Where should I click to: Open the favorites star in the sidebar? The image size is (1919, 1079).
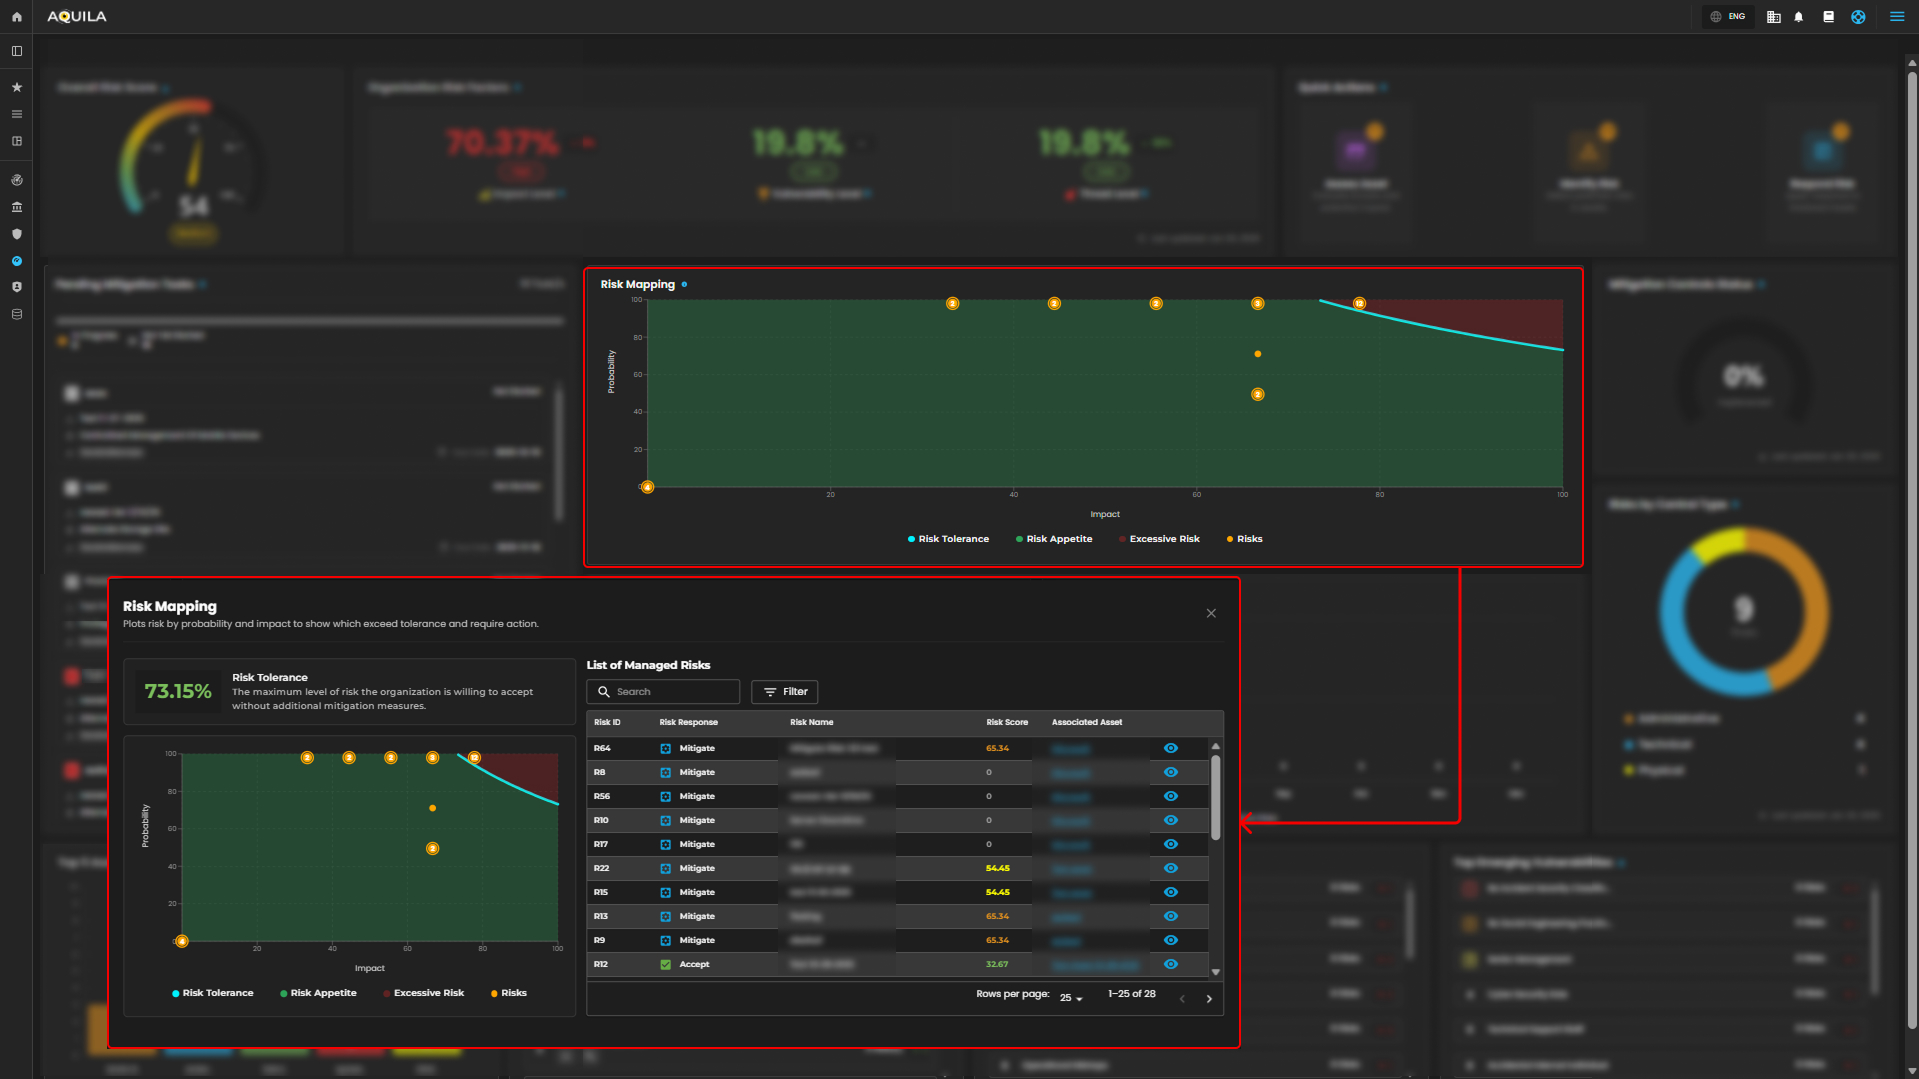17,88
